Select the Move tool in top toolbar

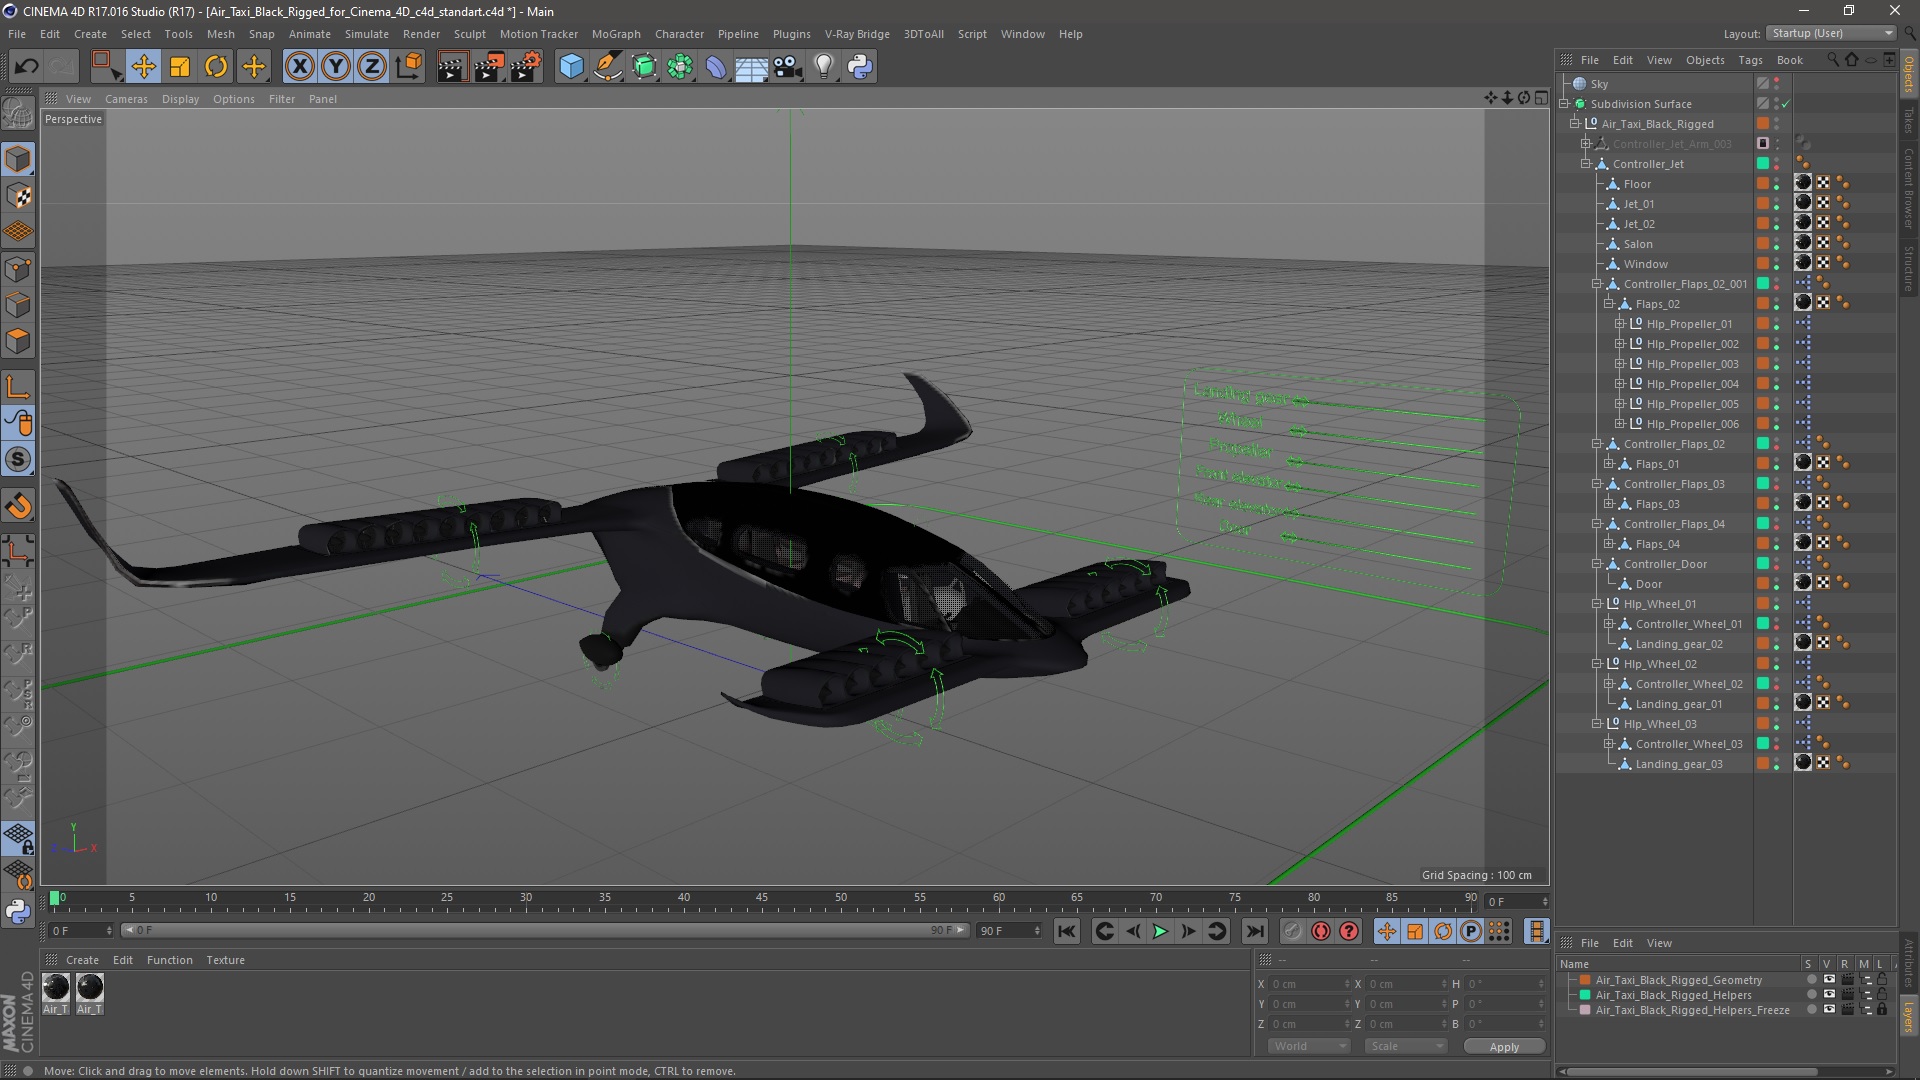click(143, 67)
